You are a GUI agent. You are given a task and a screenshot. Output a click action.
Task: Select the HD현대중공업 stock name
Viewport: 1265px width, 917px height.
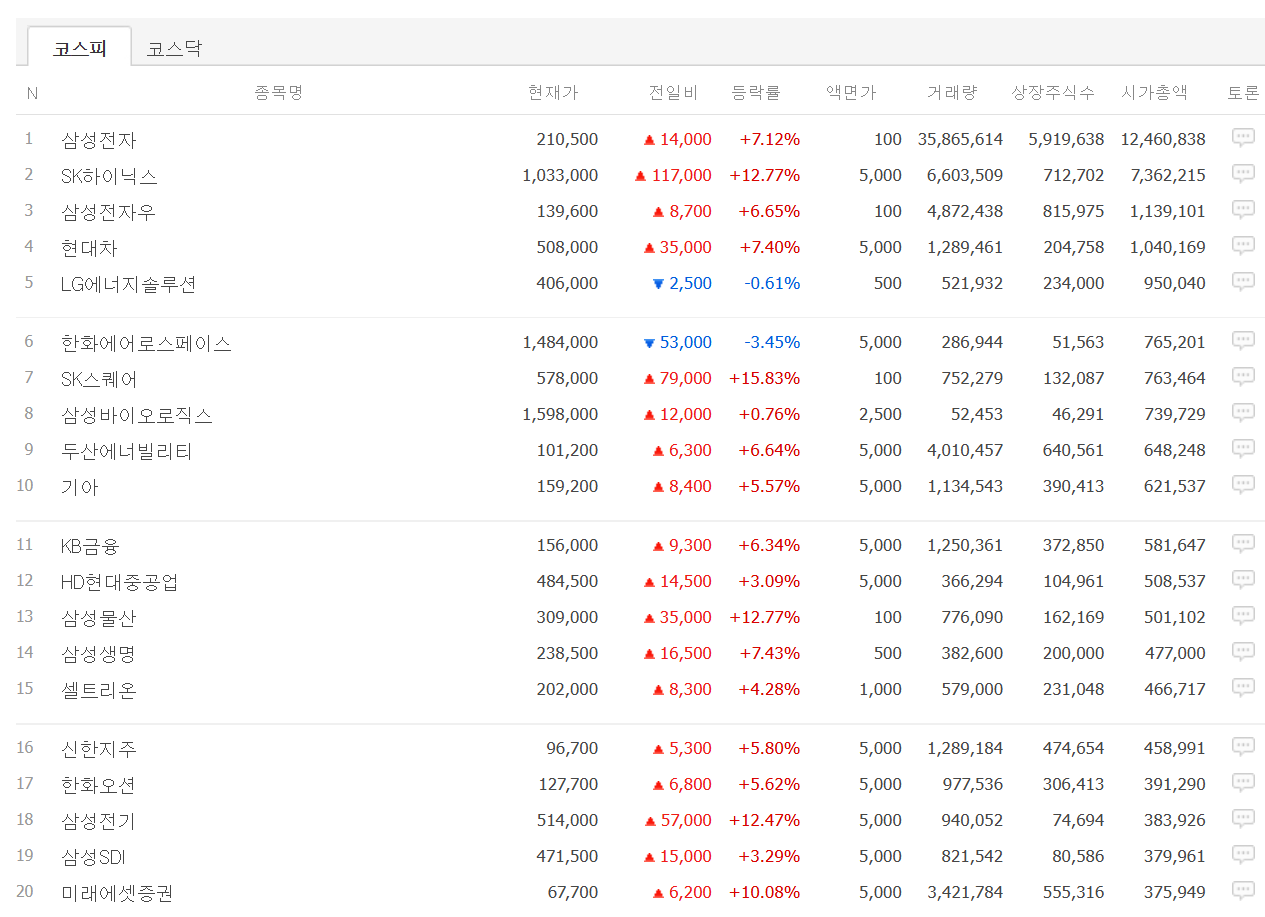coord(120,582)
